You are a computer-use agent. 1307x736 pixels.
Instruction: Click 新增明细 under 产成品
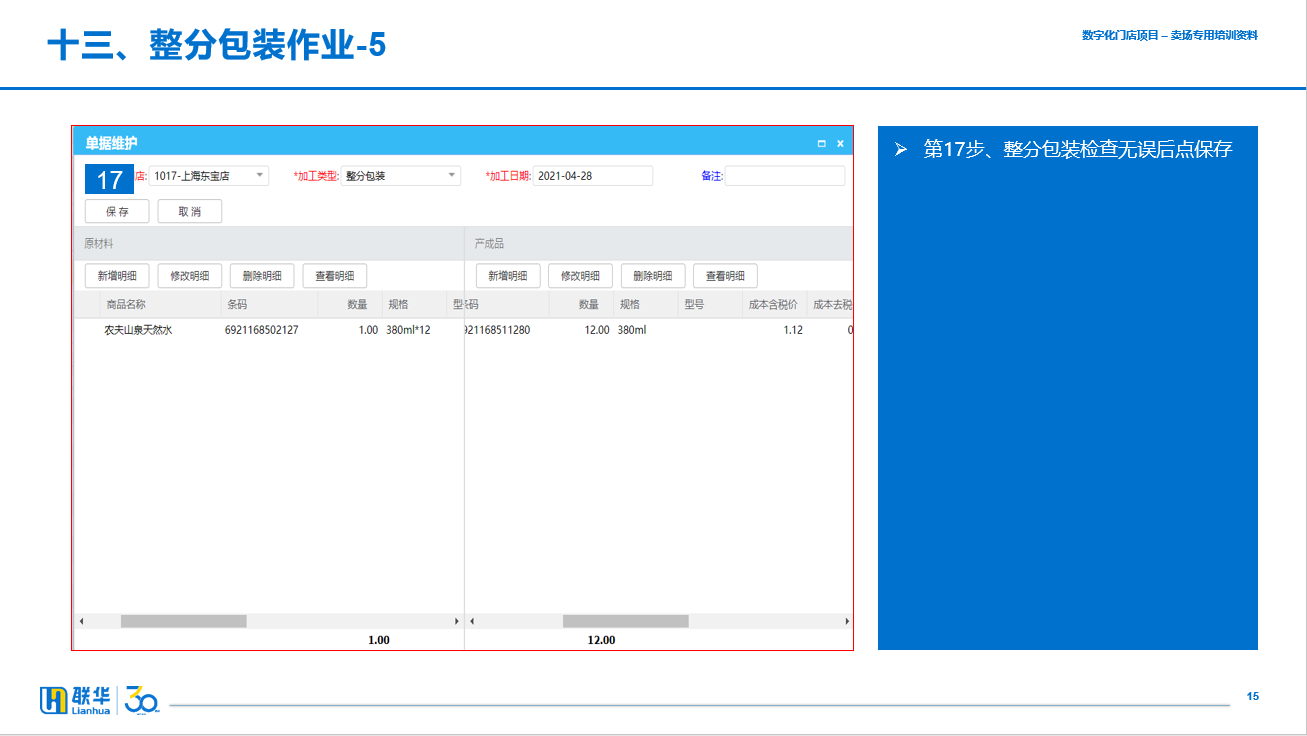pyautogui.click(x=508, y=276)
